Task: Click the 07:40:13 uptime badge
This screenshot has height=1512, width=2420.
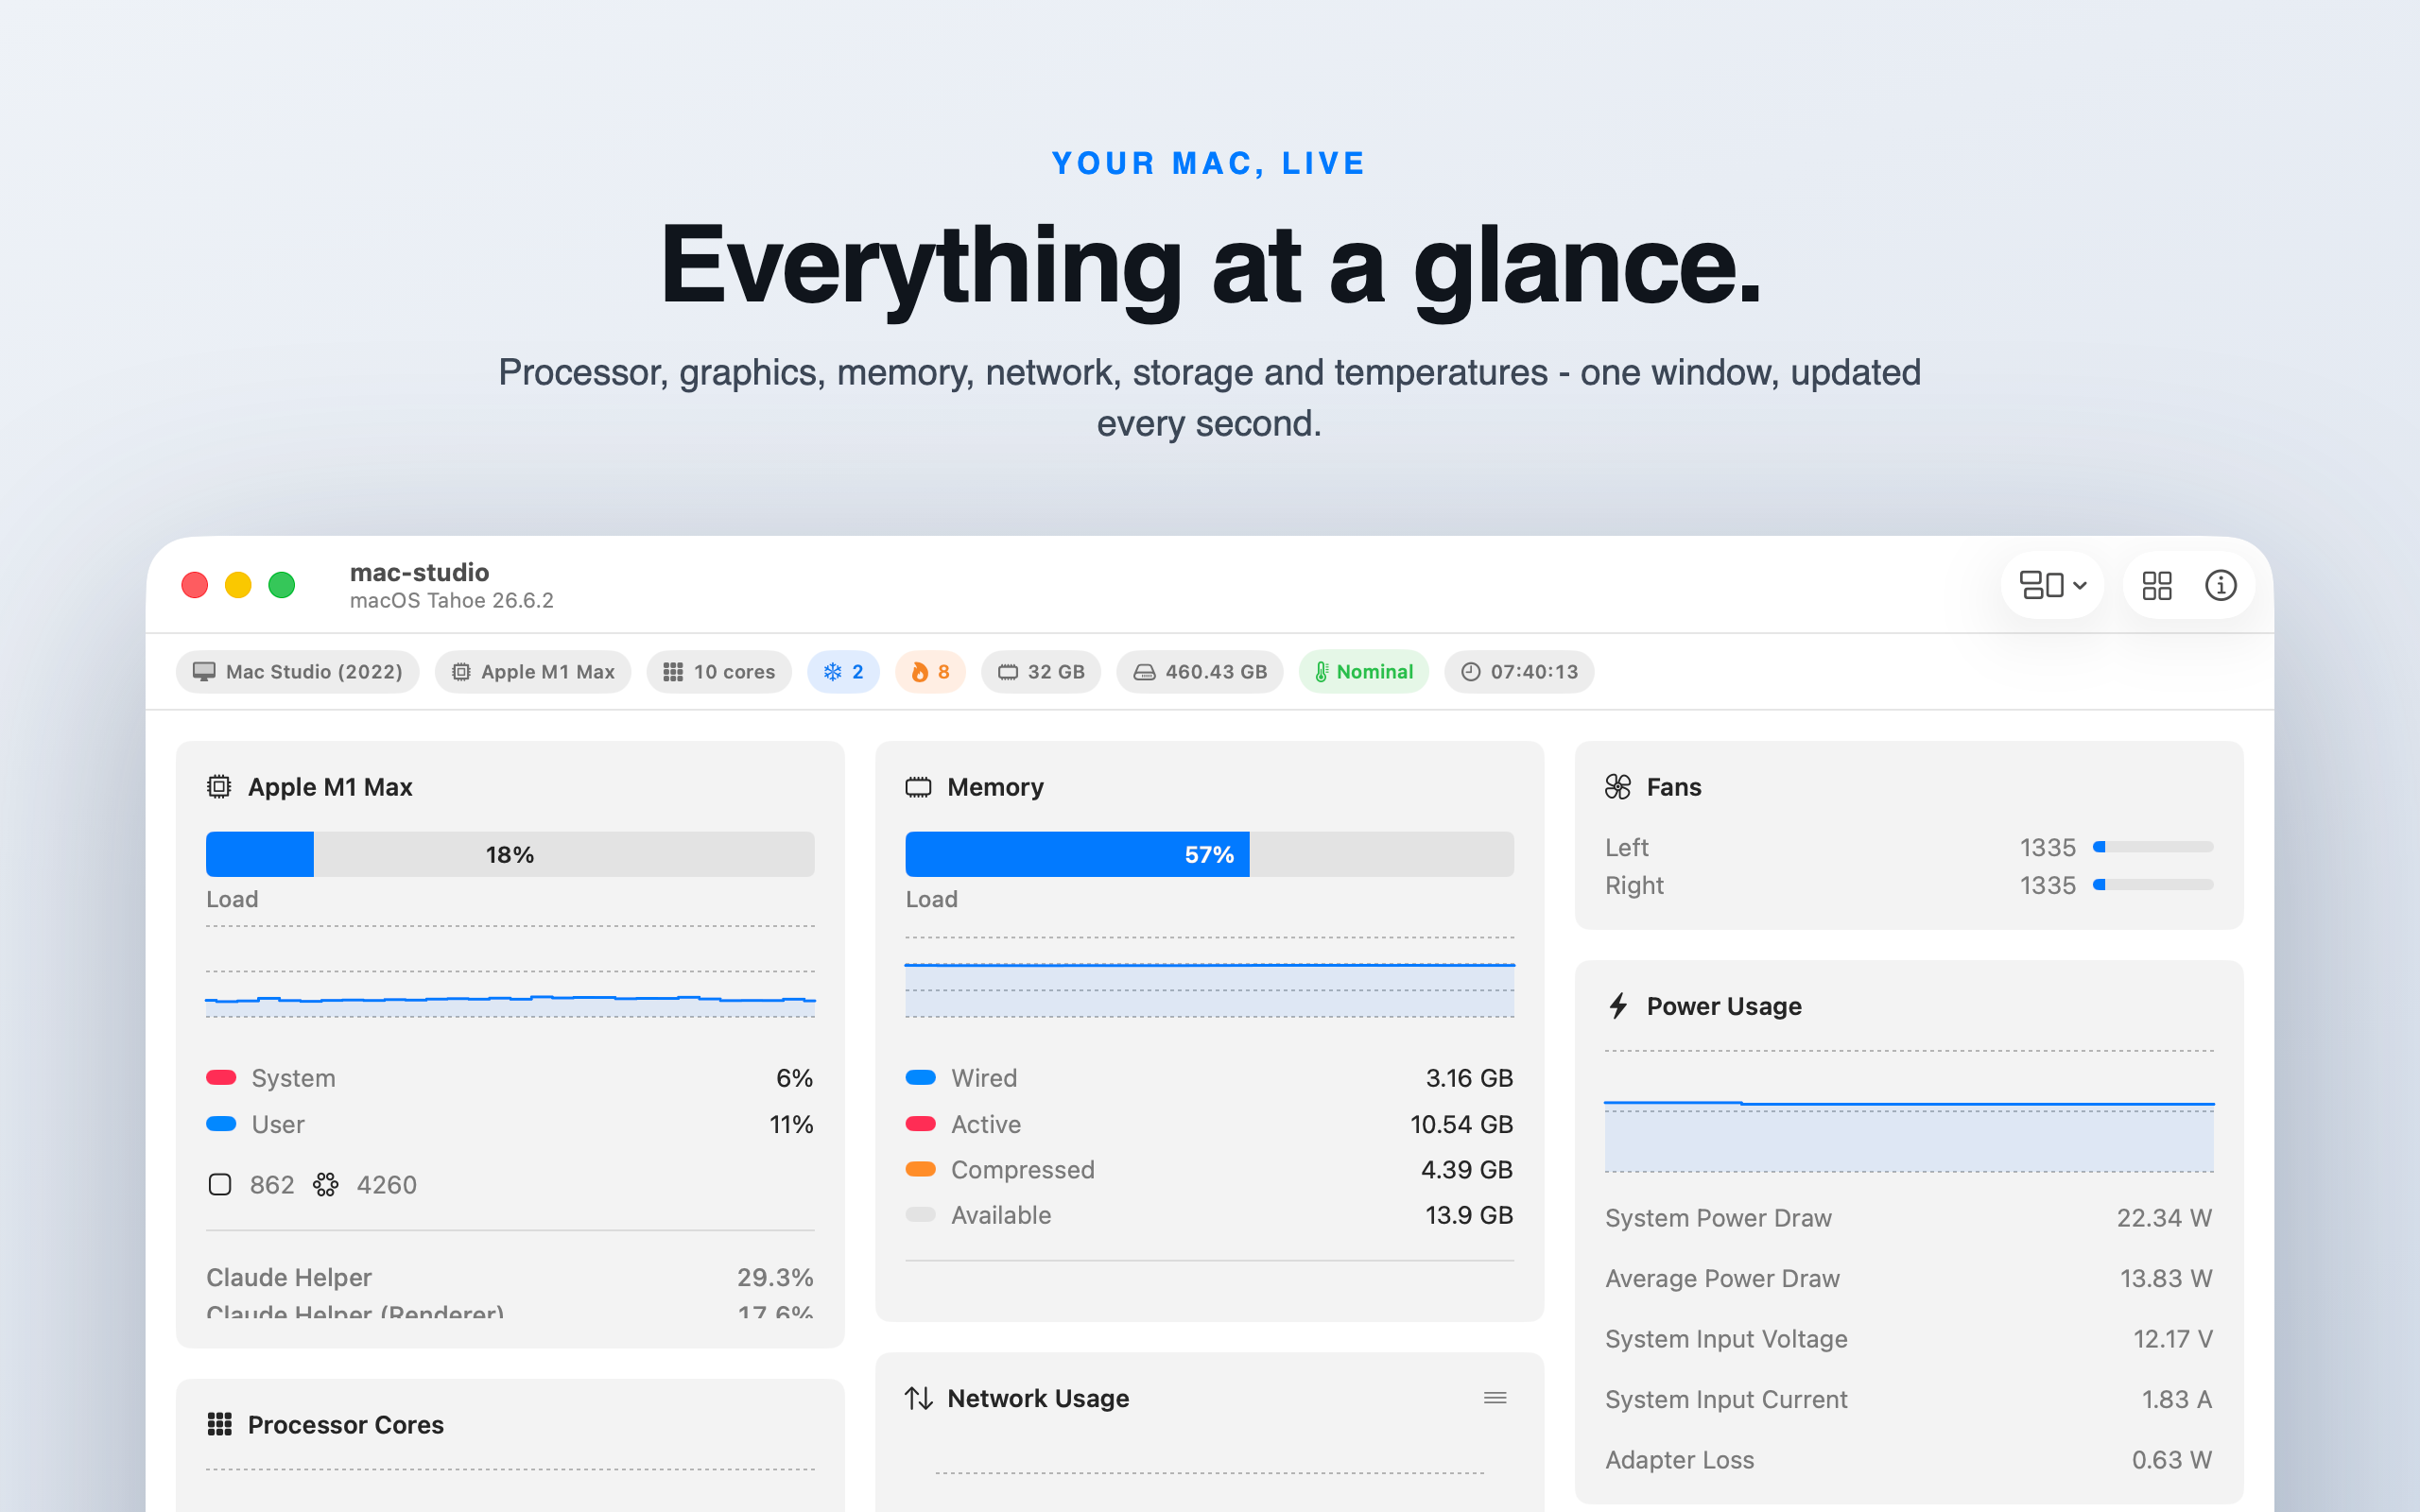Action: tap(1519, 672)
